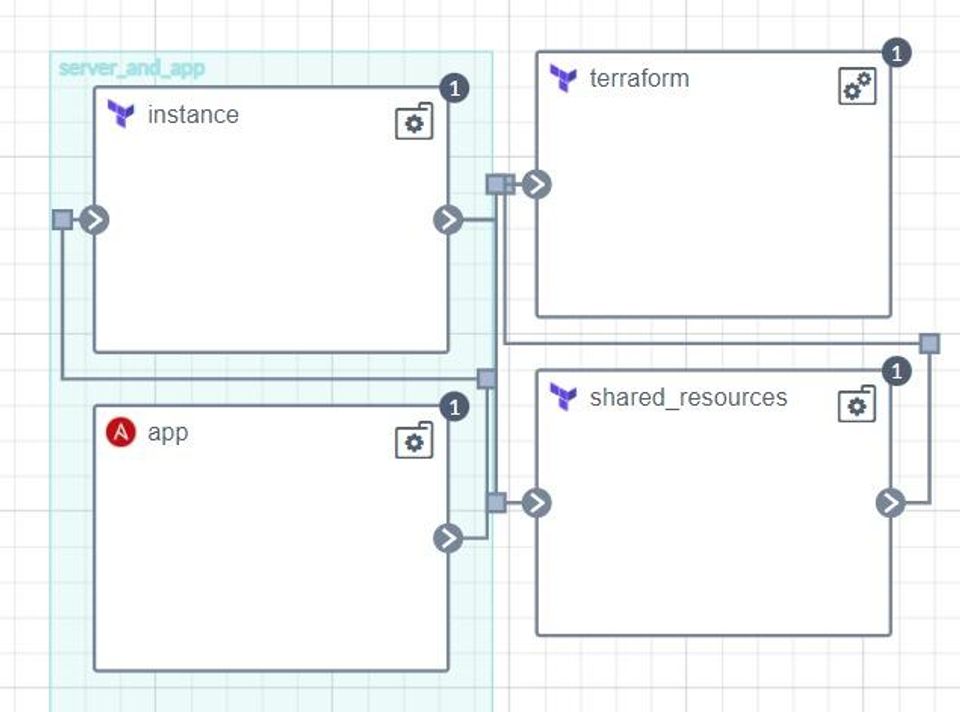Select the instance node title
960x712 pixels.
point(193,114)
